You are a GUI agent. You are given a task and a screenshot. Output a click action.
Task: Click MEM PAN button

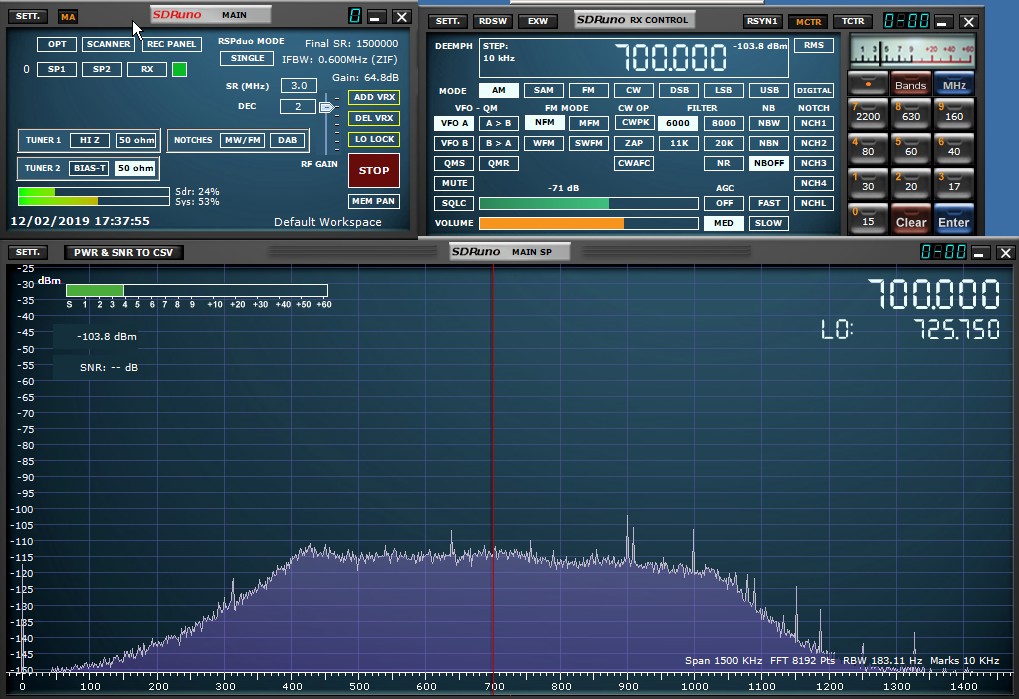click(x=374, y=201)
